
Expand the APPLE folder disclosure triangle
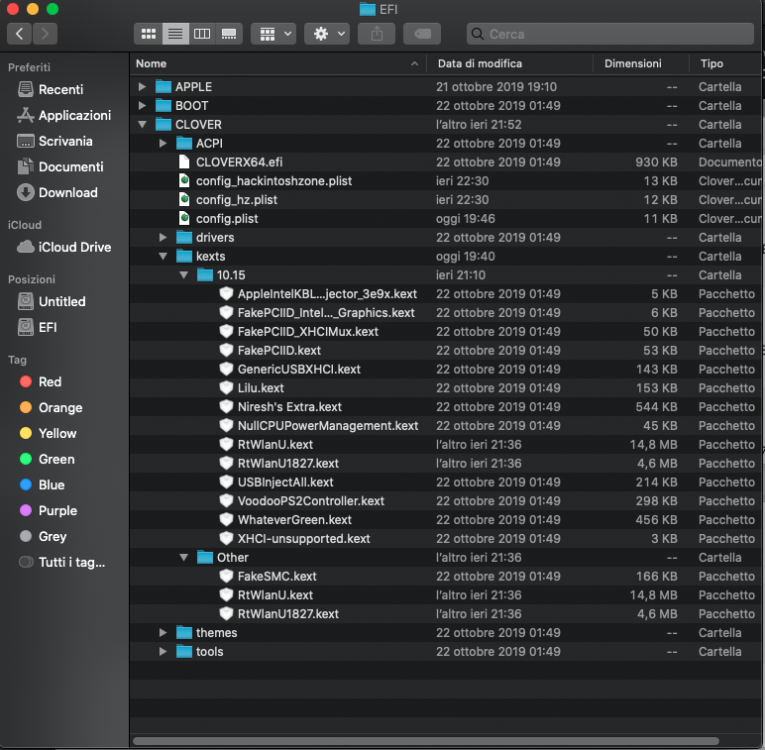pyautogui.click(x=142, y=87)
